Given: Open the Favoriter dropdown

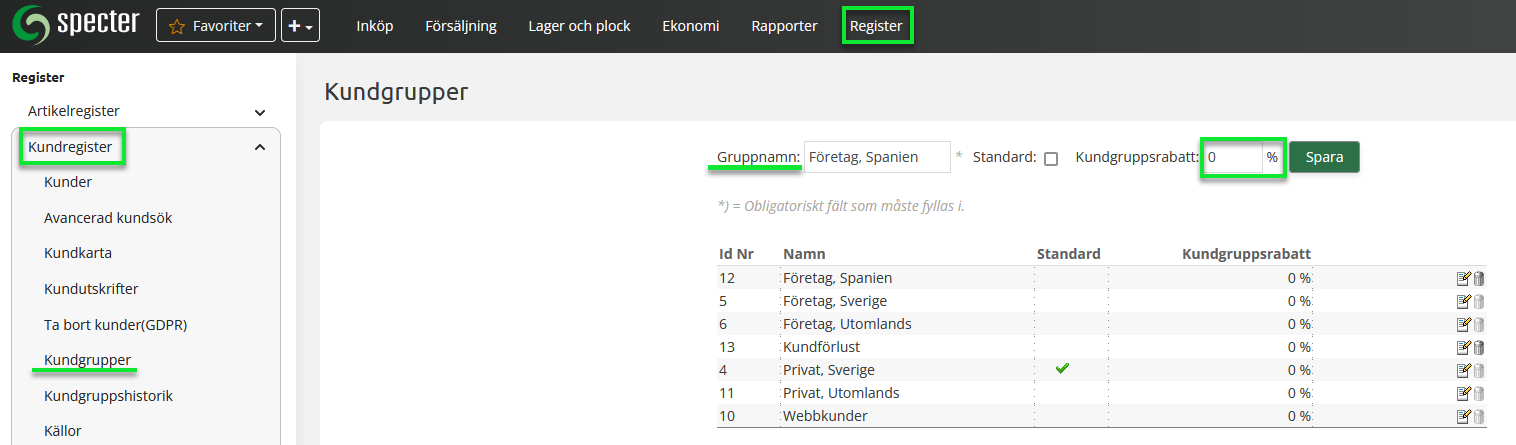Looking at the screenshot, I should pos(215,26).
